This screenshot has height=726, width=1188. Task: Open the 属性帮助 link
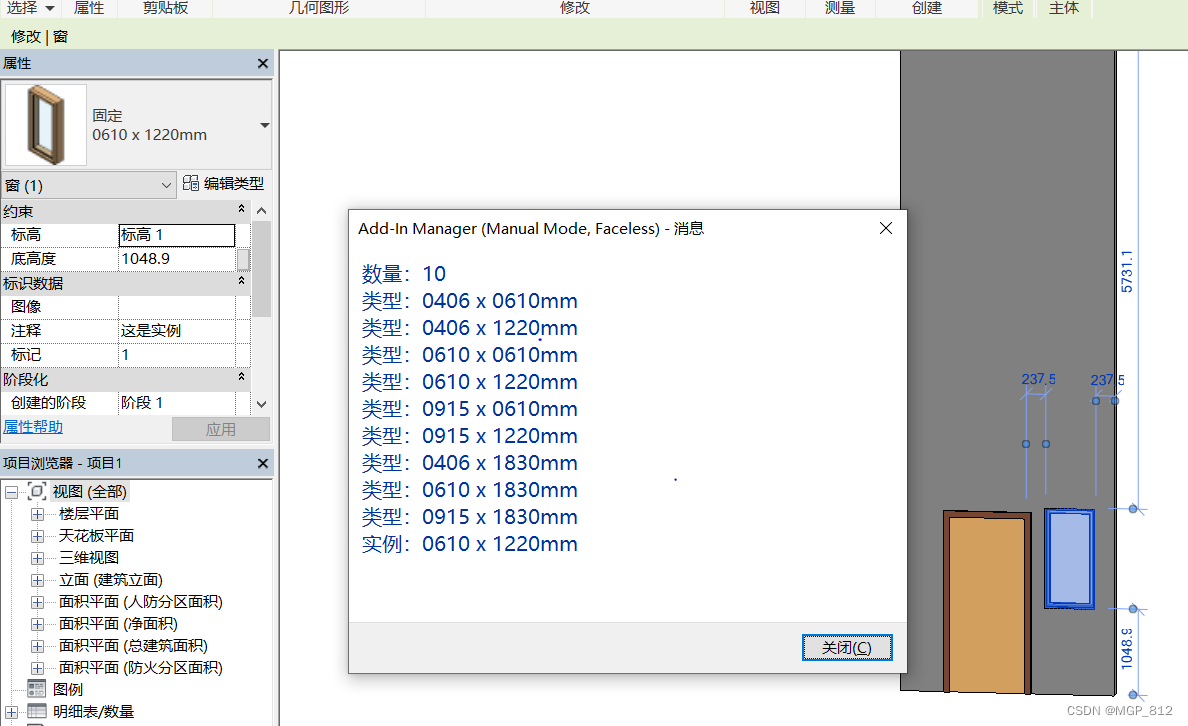point(33,426)
